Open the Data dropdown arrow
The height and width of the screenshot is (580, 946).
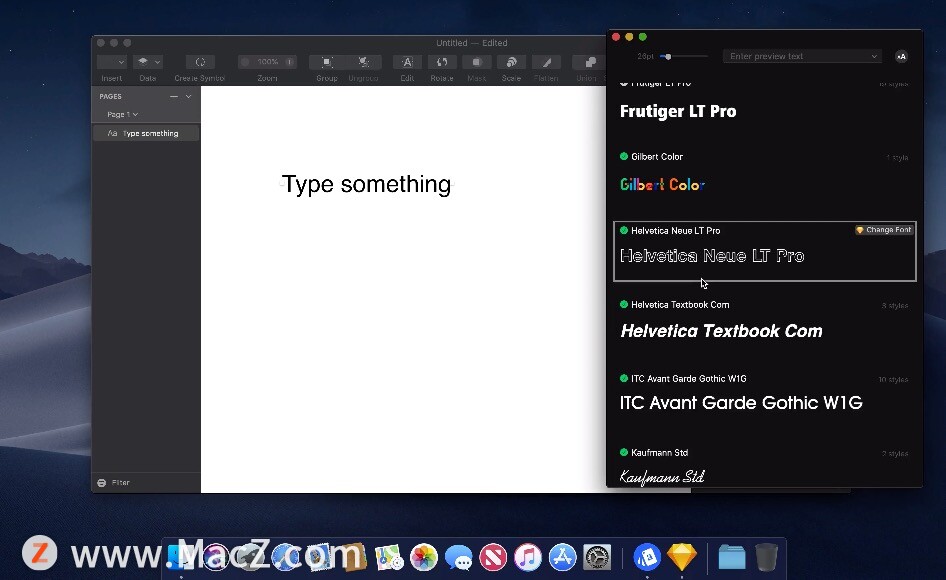click(157, 62)
